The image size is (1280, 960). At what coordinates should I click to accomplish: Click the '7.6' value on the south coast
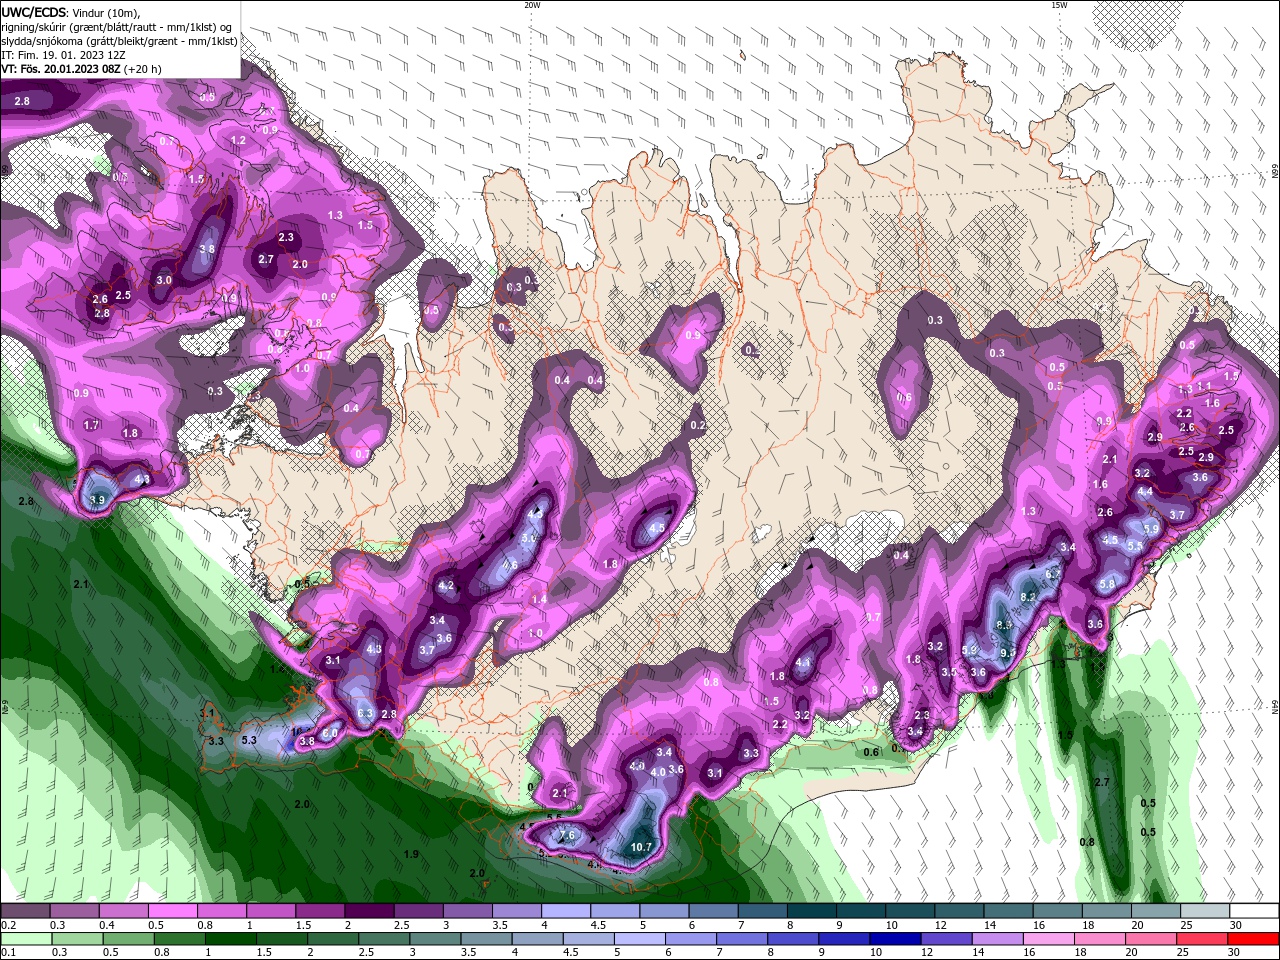point(567,835)
